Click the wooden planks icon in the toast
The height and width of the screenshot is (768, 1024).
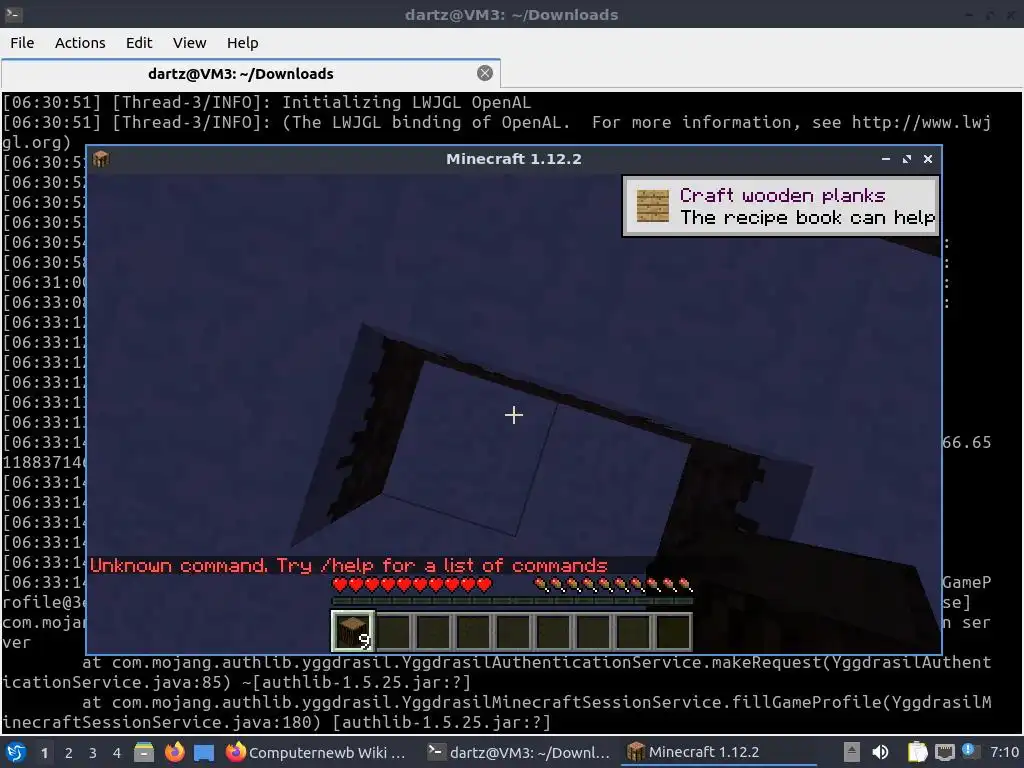[652, 206]
